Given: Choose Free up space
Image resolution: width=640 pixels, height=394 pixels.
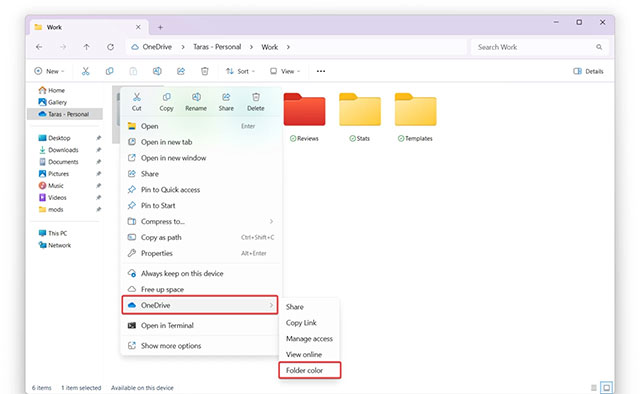Looking at the screenshot, I should [x=200, y=289].
